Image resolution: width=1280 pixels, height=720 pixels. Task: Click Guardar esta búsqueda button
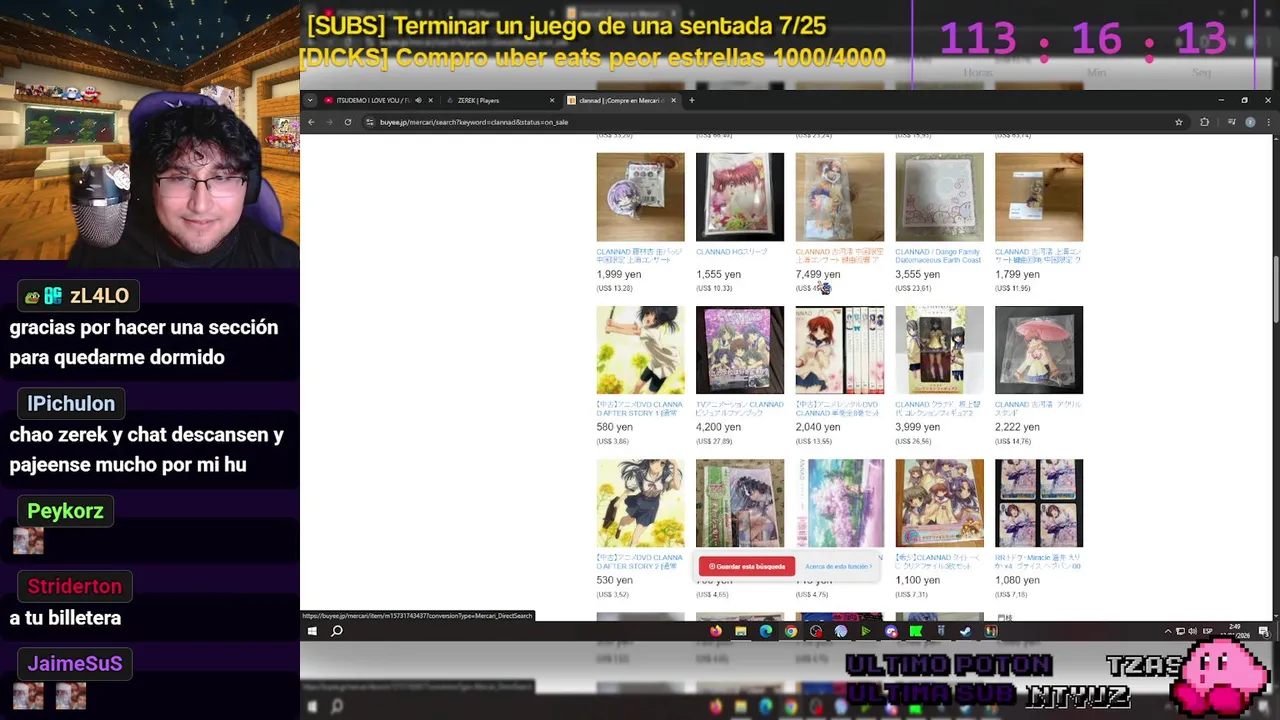point(747,566)
